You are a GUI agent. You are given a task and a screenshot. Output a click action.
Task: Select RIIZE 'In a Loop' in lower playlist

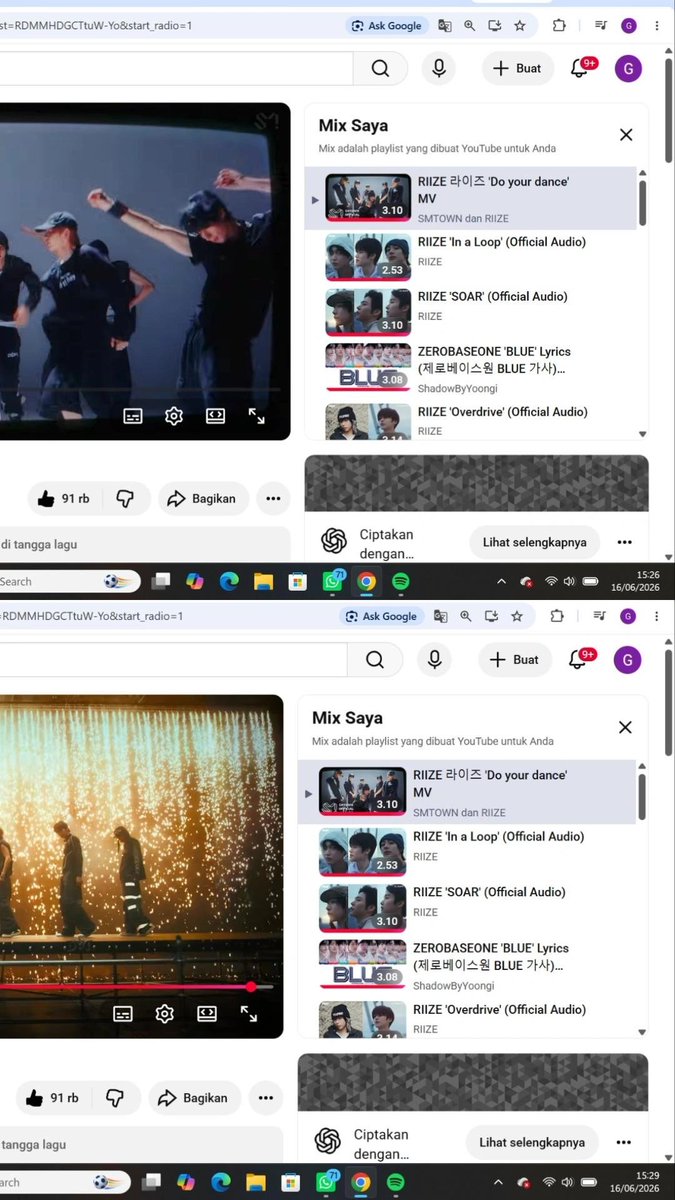coord(467,852)
